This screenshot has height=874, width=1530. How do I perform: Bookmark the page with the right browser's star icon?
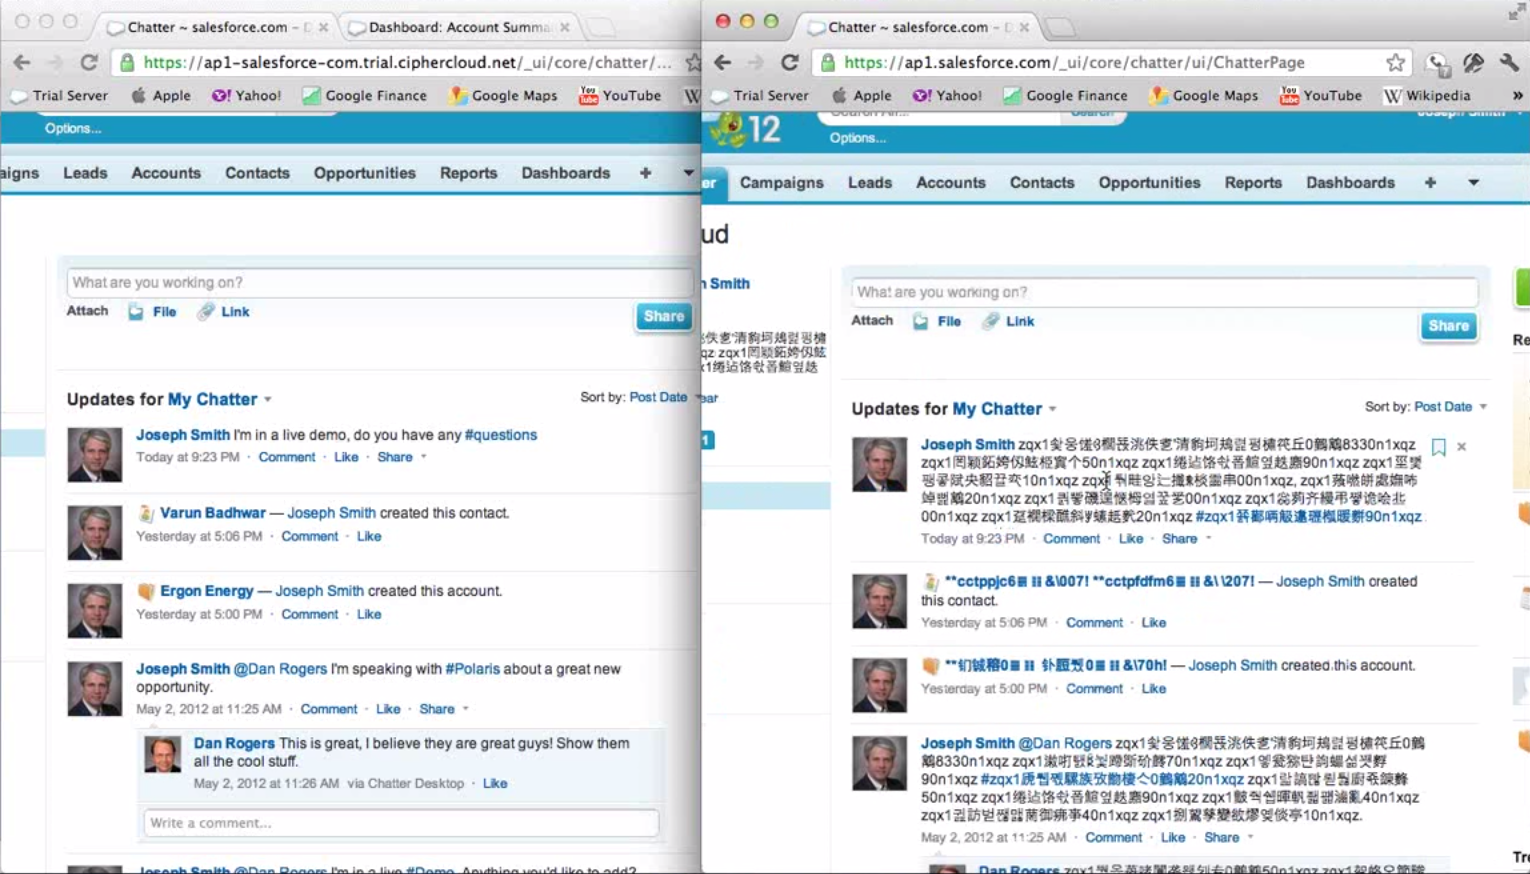(1395, 63)
